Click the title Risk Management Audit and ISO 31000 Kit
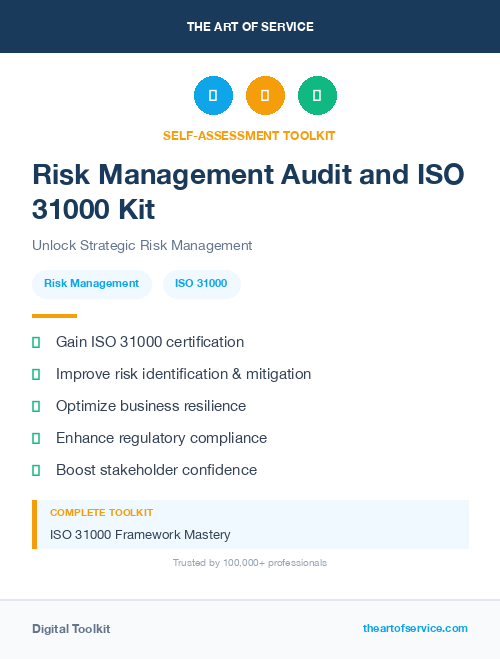 (x=248, y=191)
